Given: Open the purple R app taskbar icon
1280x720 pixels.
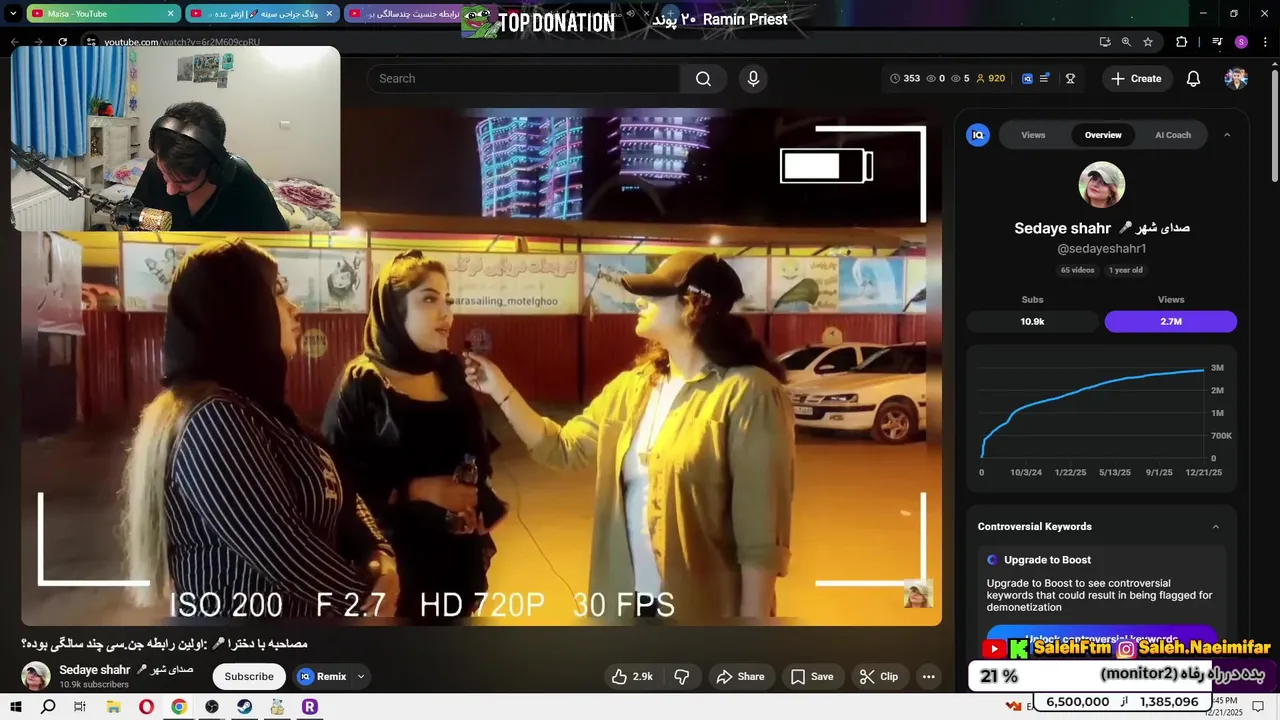Looking at the screenshot, I should pos(309,707).
